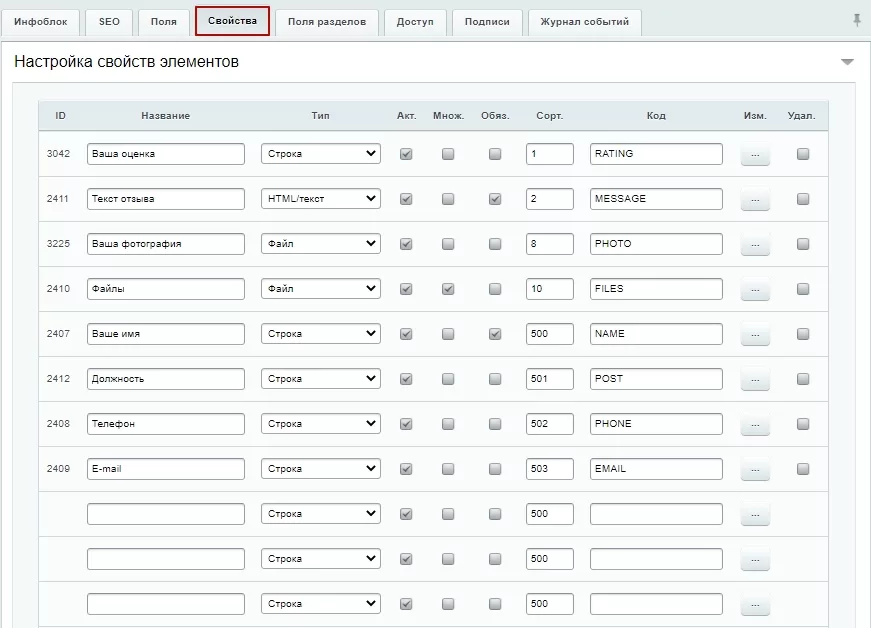This screenshot has width=871, height=628.
Task: Click the Название column header
Action: [166, 115]
